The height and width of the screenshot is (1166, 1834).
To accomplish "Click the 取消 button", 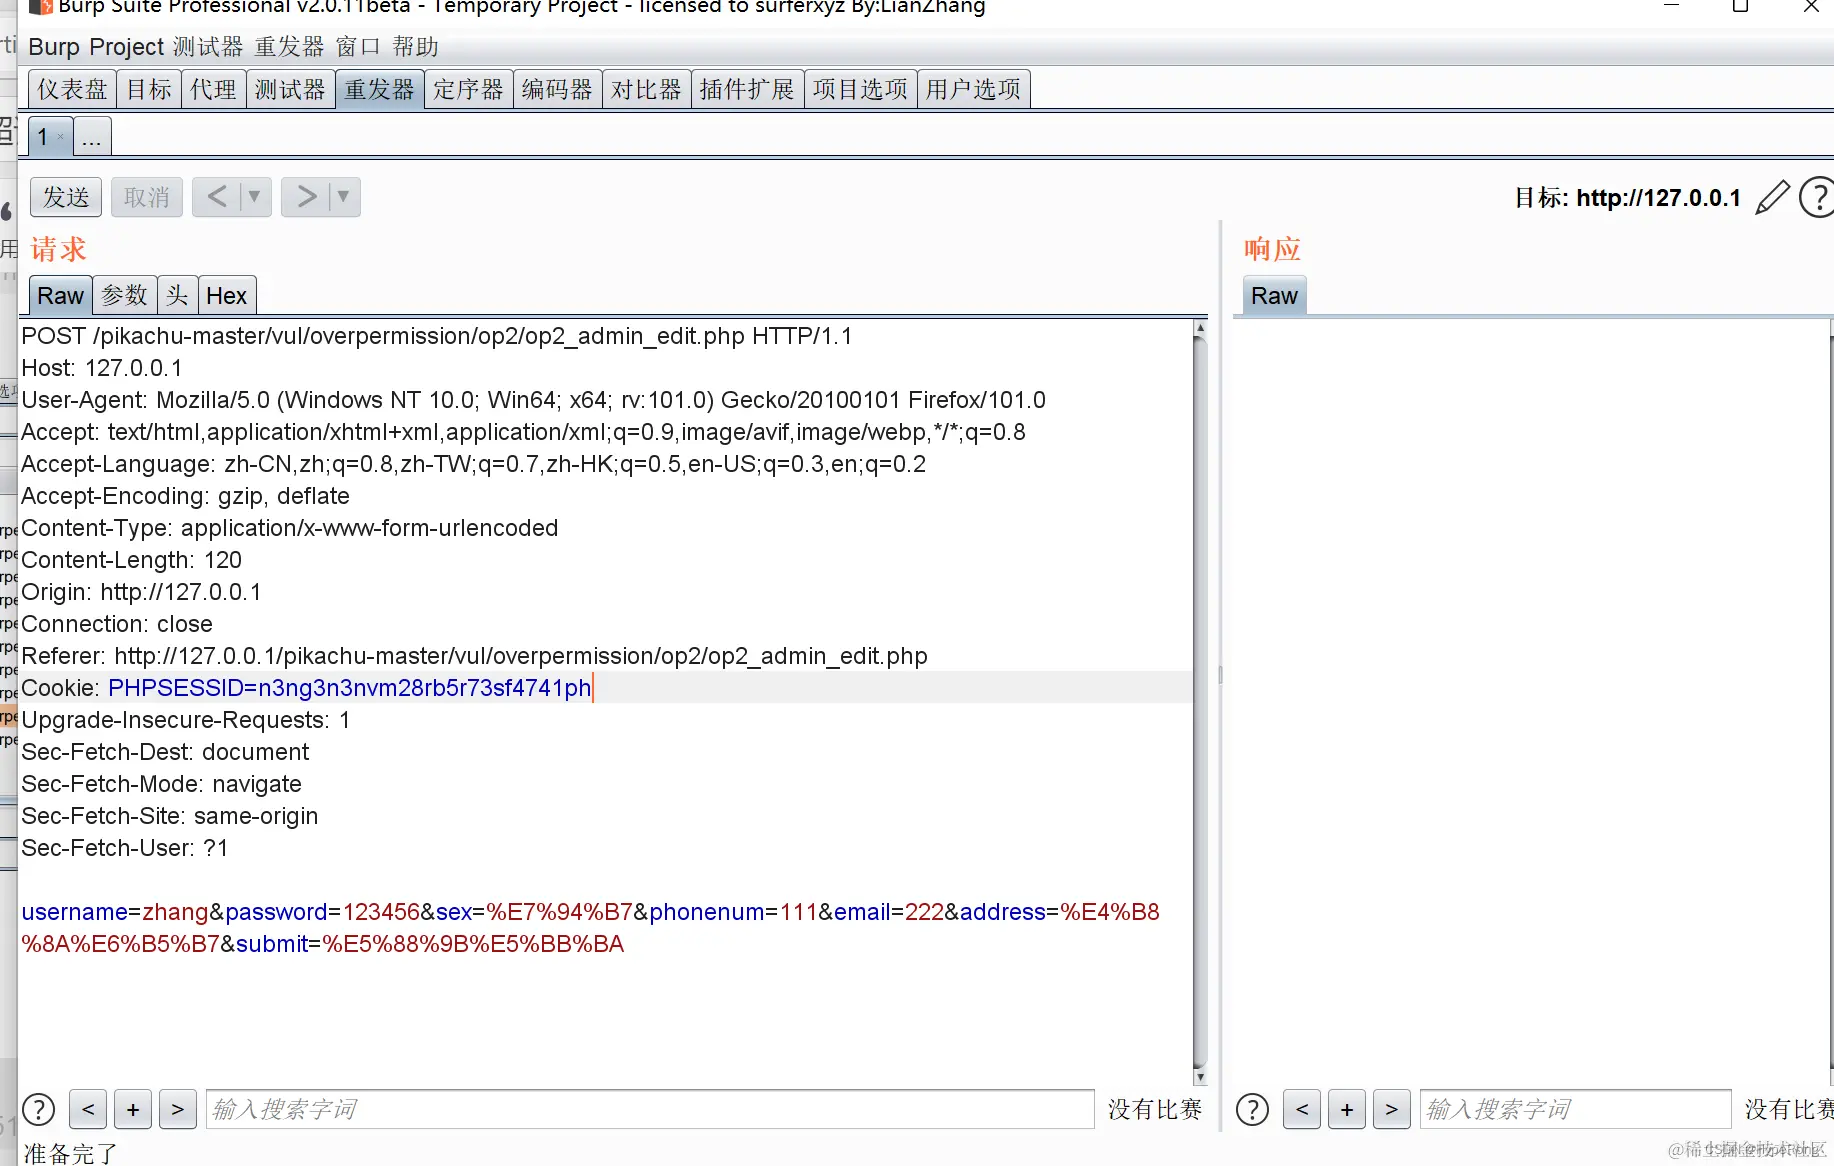I will click(147, 197).
